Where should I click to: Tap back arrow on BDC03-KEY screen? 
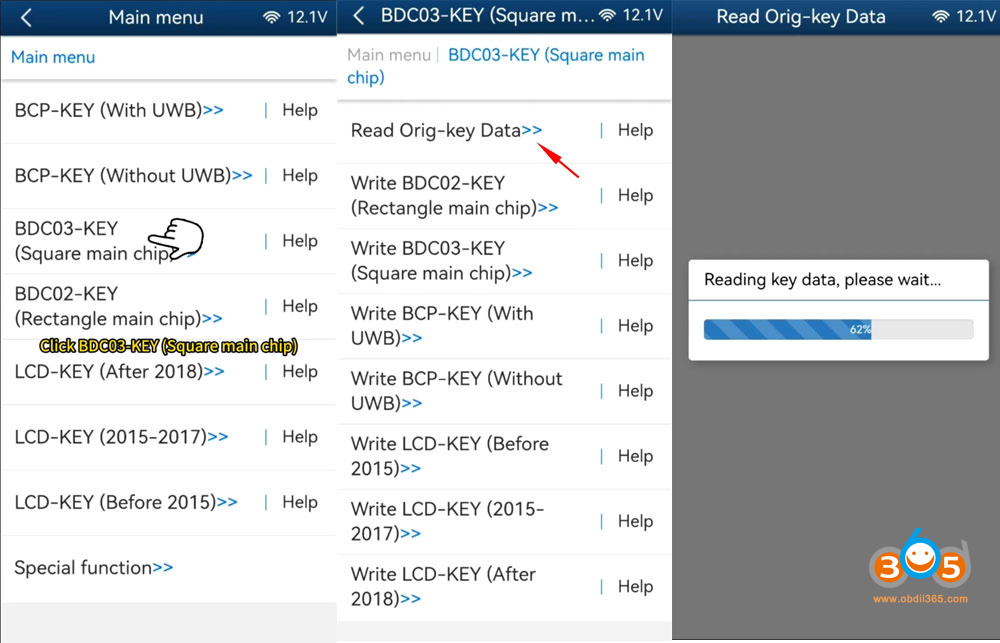359,16
